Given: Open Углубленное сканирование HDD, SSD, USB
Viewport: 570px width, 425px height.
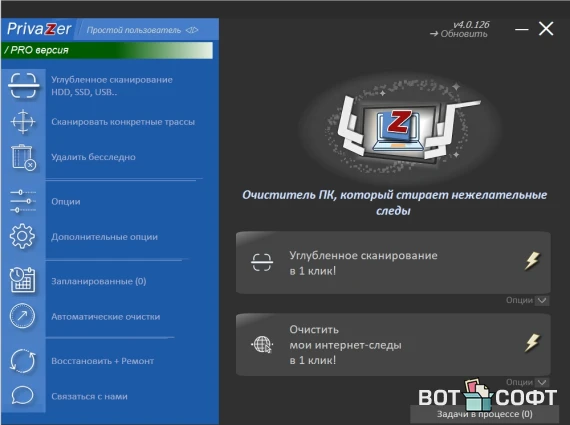Looking at the screenshot, I should [x=112, y=86].
